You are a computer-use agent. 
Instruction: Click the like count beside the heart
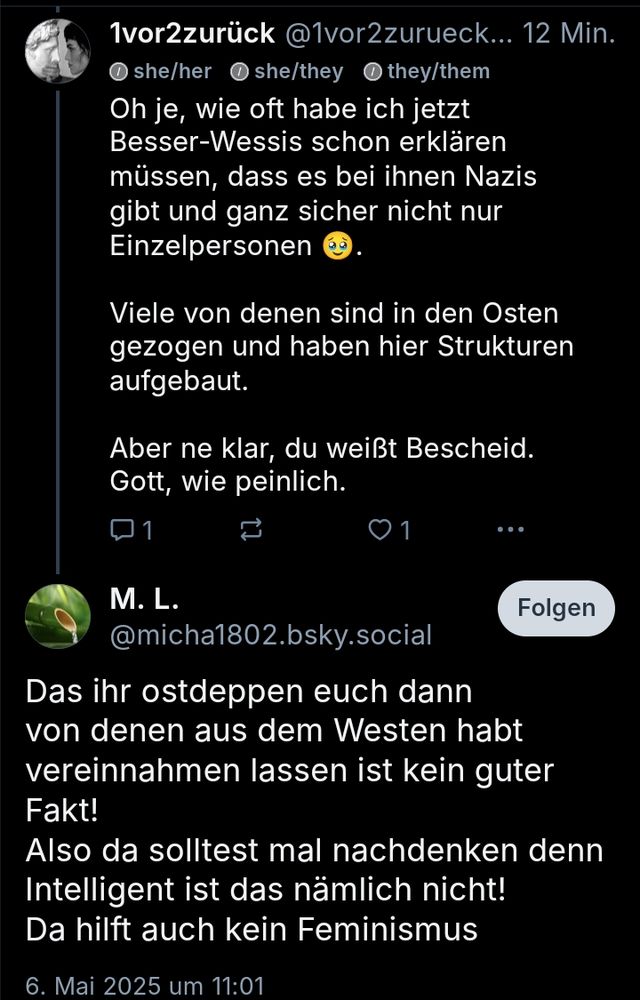point(405,531)
